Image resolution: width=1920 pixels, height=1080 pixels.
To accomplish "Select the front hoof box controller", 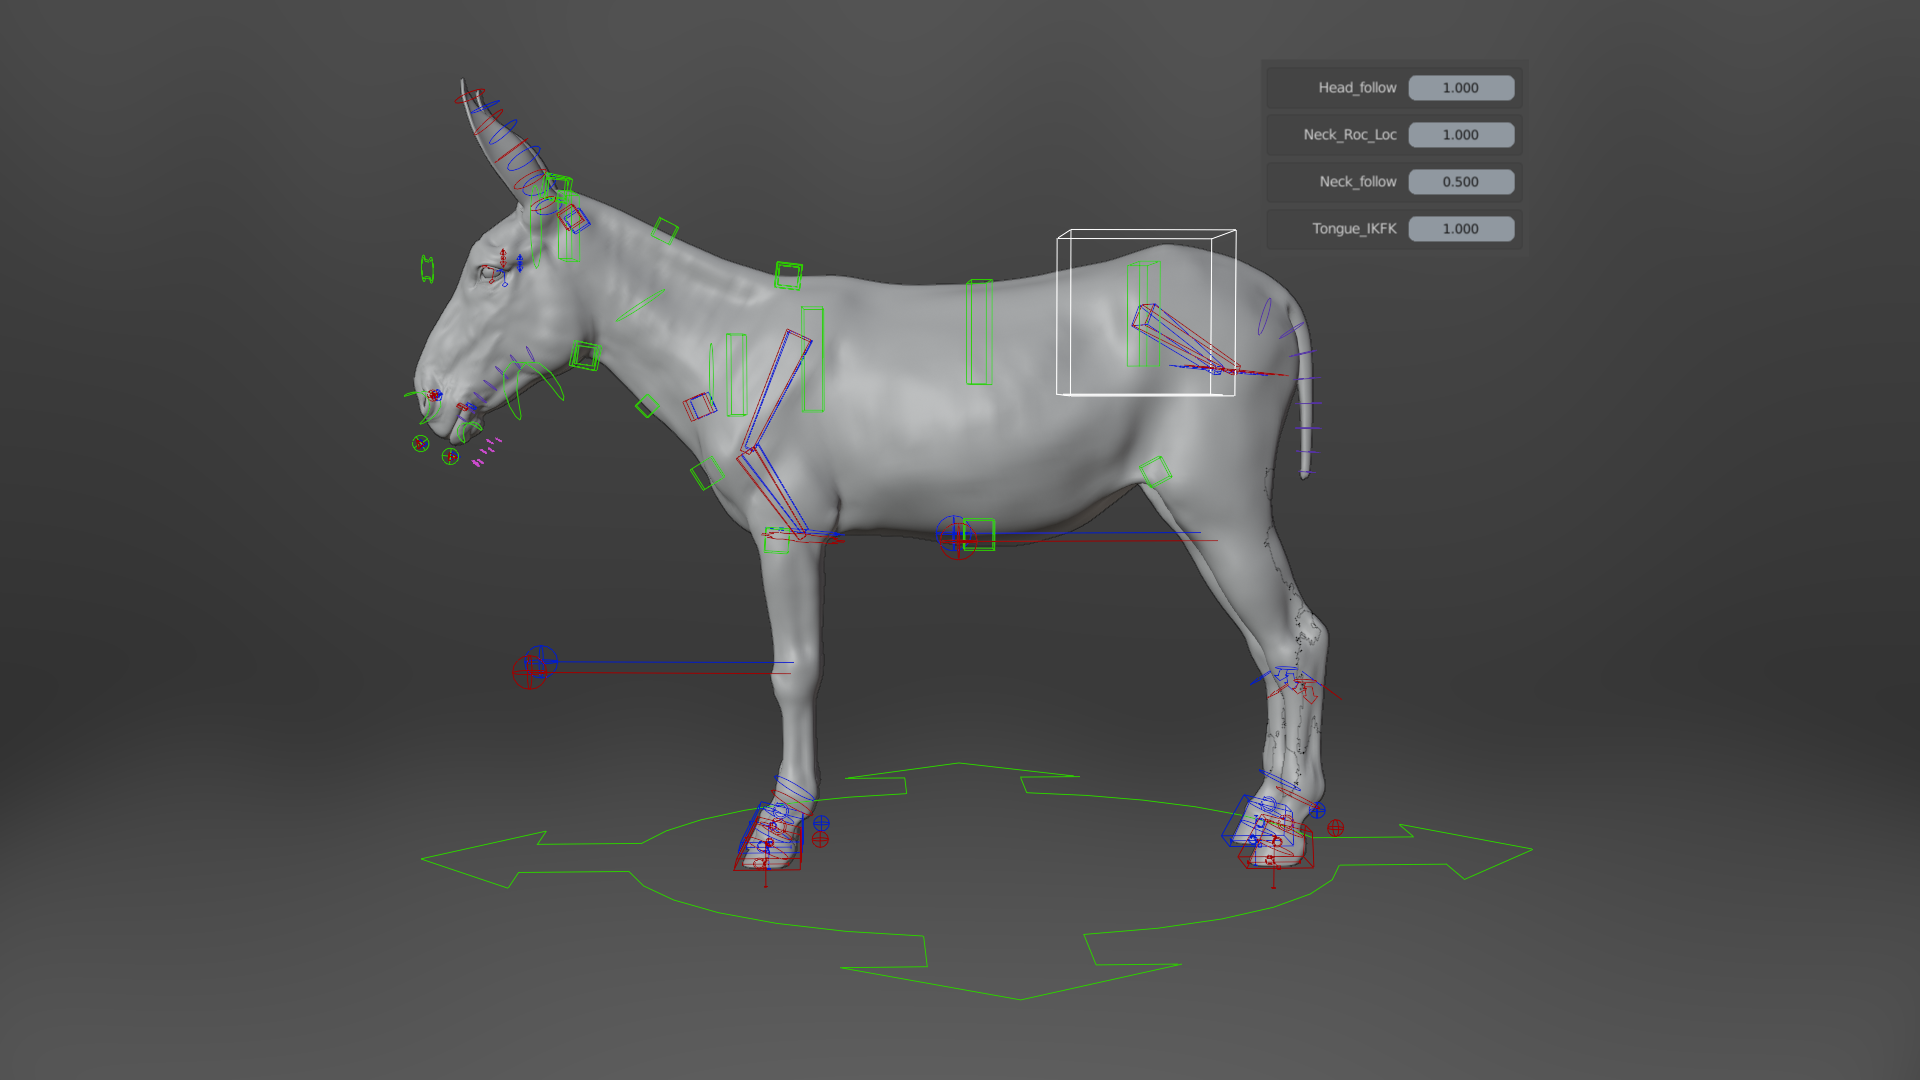I will click(x=769, y=840).
